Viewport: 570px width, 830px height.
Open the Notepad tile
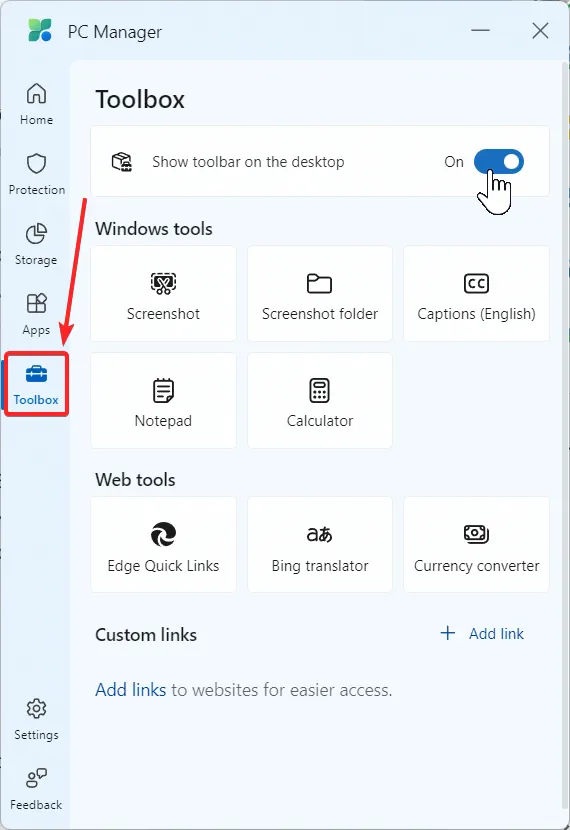163,401
